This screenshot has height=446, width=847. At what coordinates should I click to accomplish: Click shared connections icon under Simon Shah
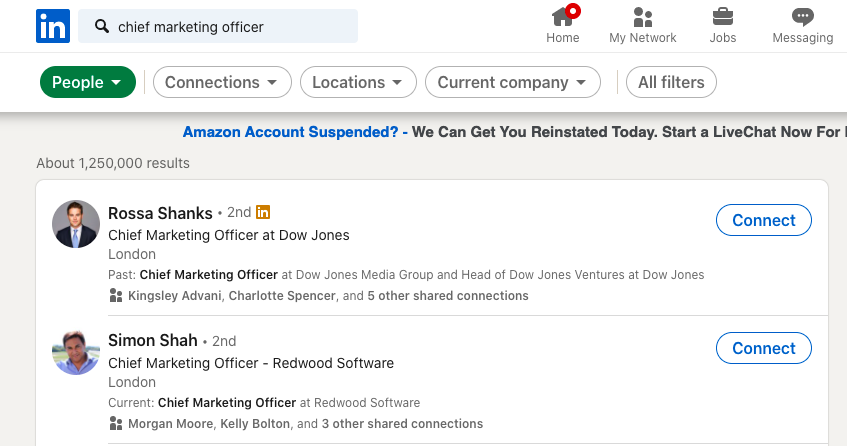tap(116, 424)
